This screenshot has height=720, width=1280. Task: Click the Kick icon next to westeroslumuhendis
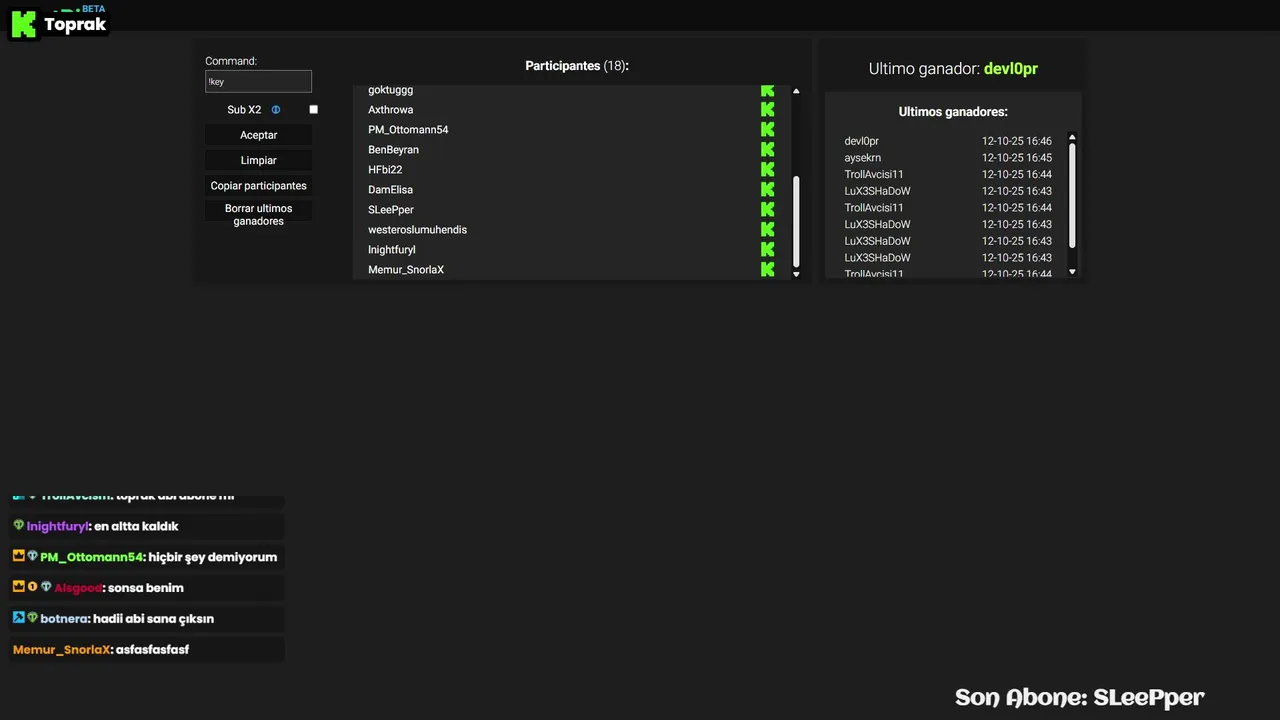(767, 230)
